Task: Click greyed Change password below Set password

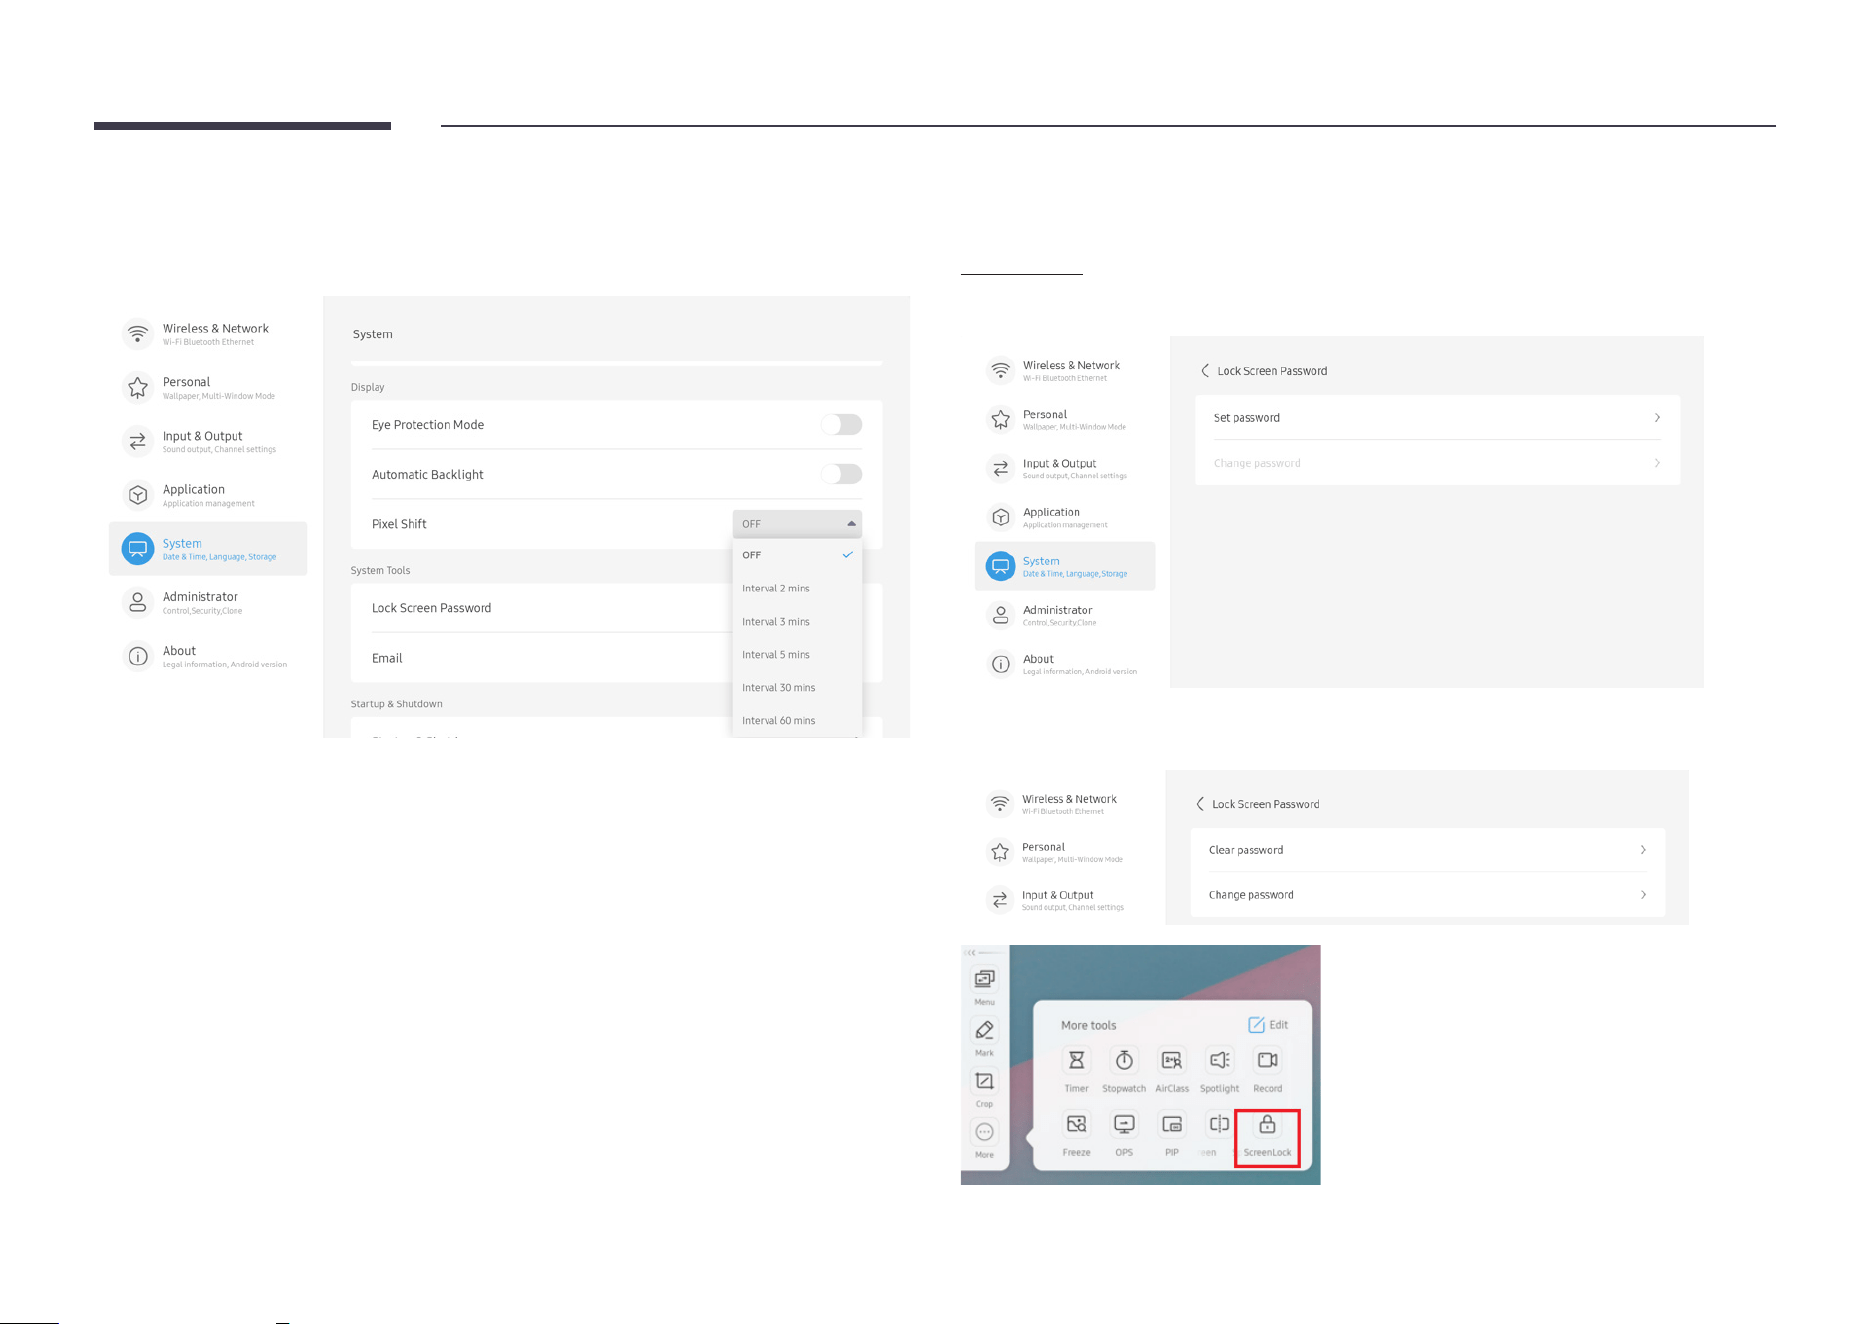Action: click(1437, 463)
